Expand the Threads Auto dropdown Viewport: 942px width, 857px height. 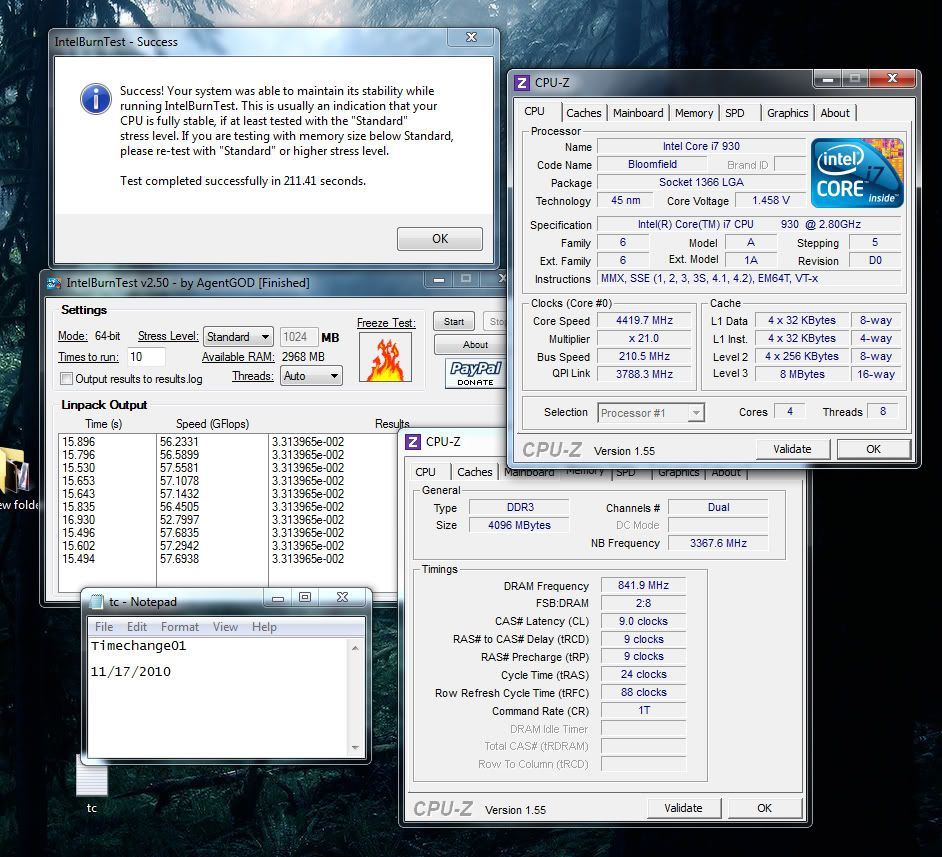pyautogui.click(x=309, y=376)
